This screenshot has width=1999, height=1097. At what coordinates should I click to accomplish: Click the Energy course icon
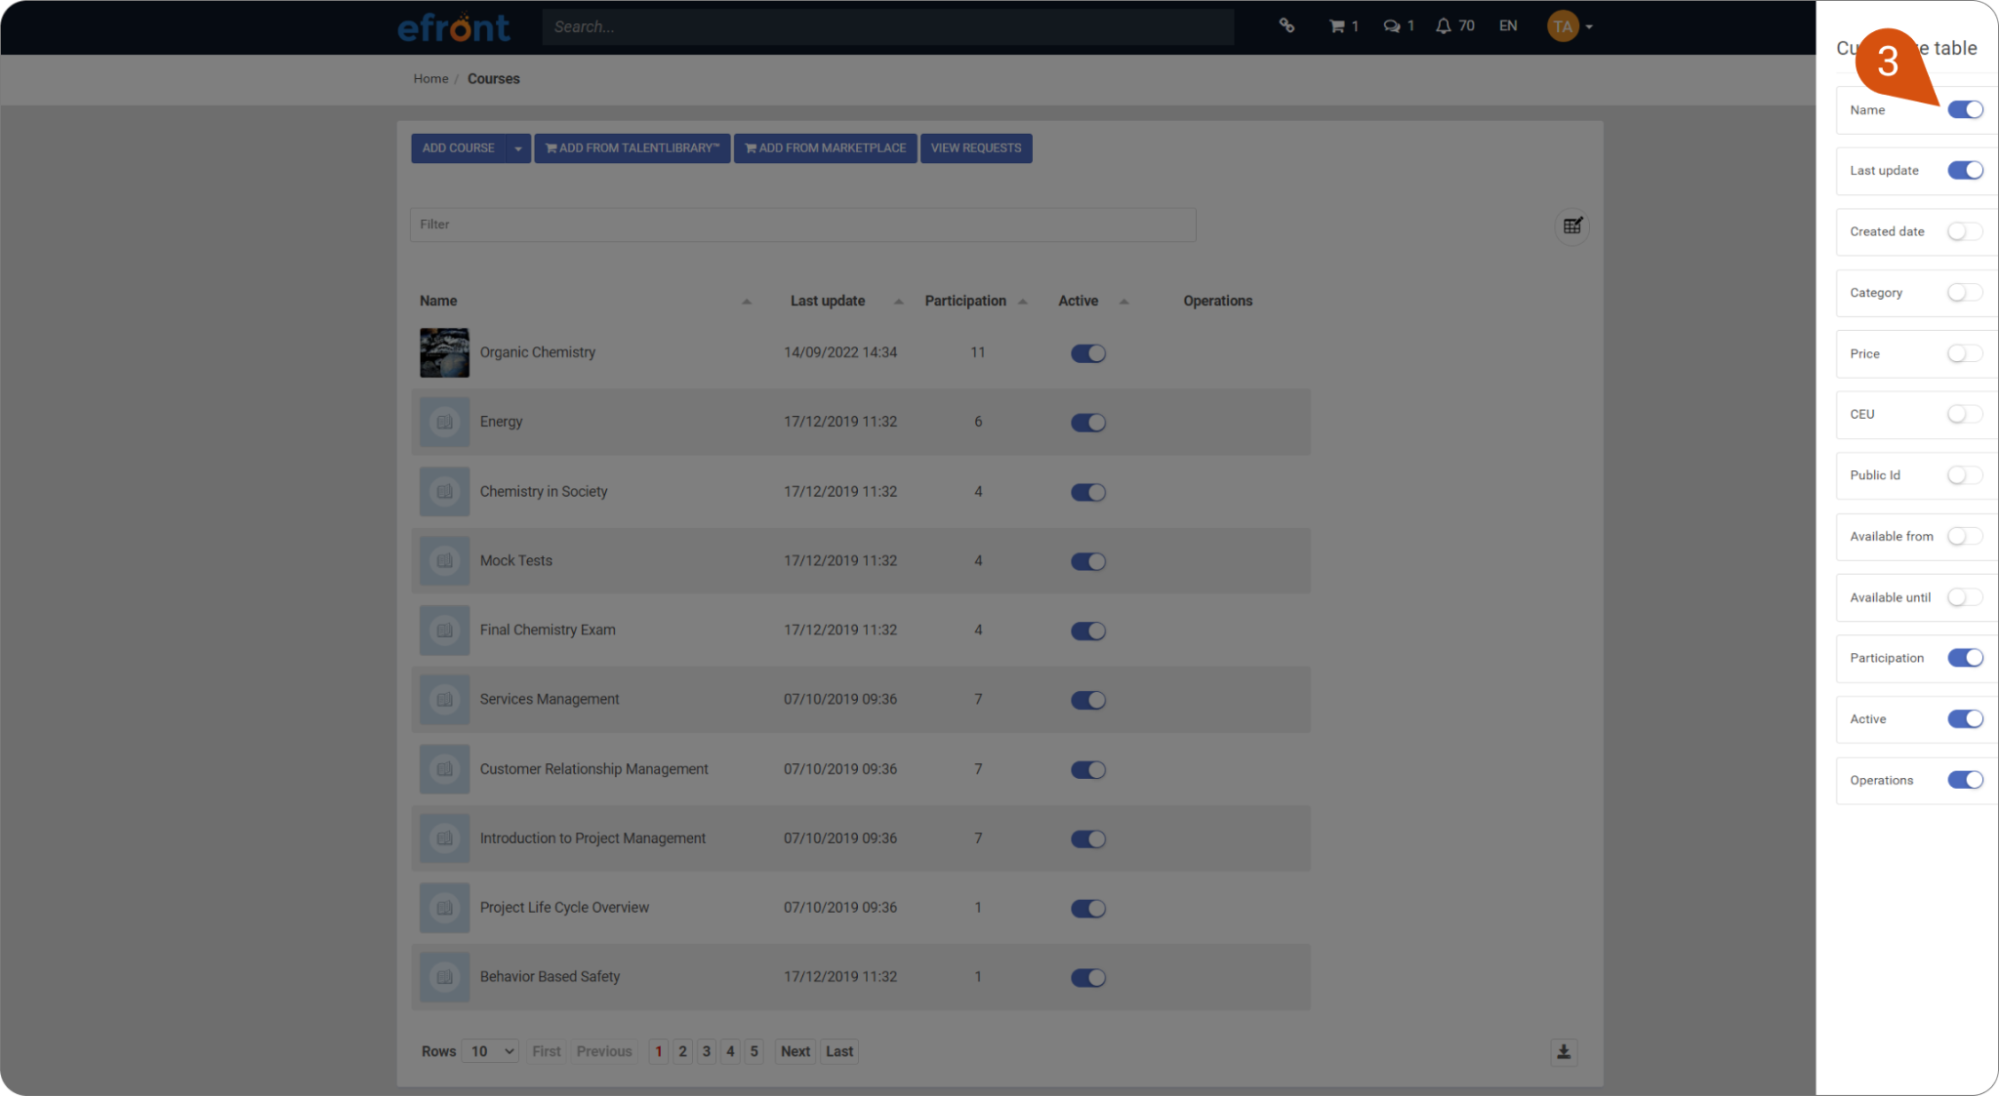pos(444,422)
